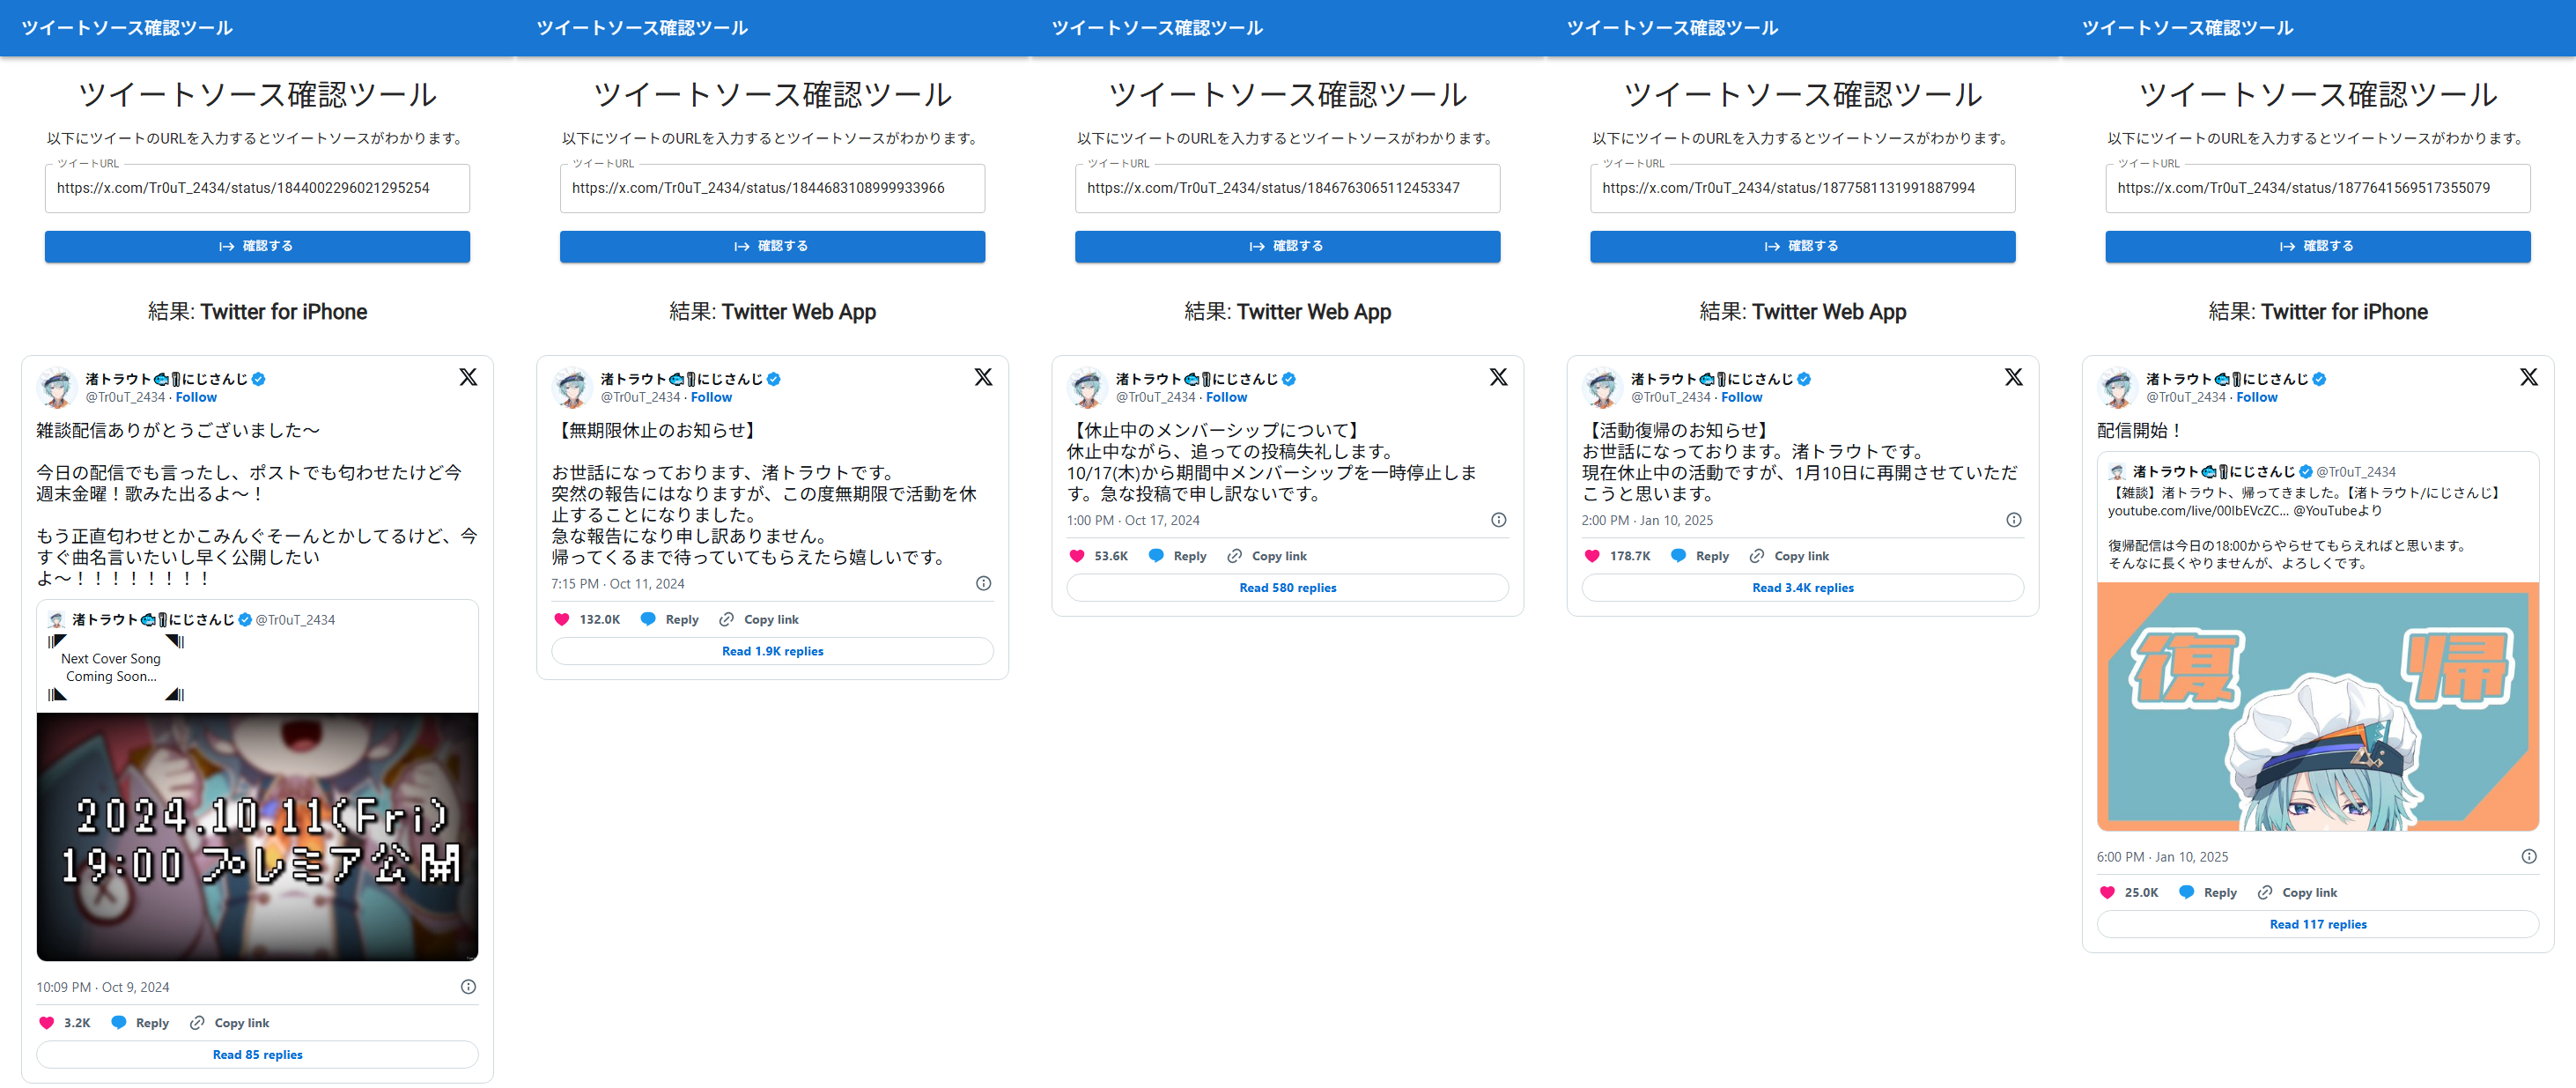Click the profile avatar on the Oct 17 tweet
2576x1088 pixels.
click(x=1087, y=388)
